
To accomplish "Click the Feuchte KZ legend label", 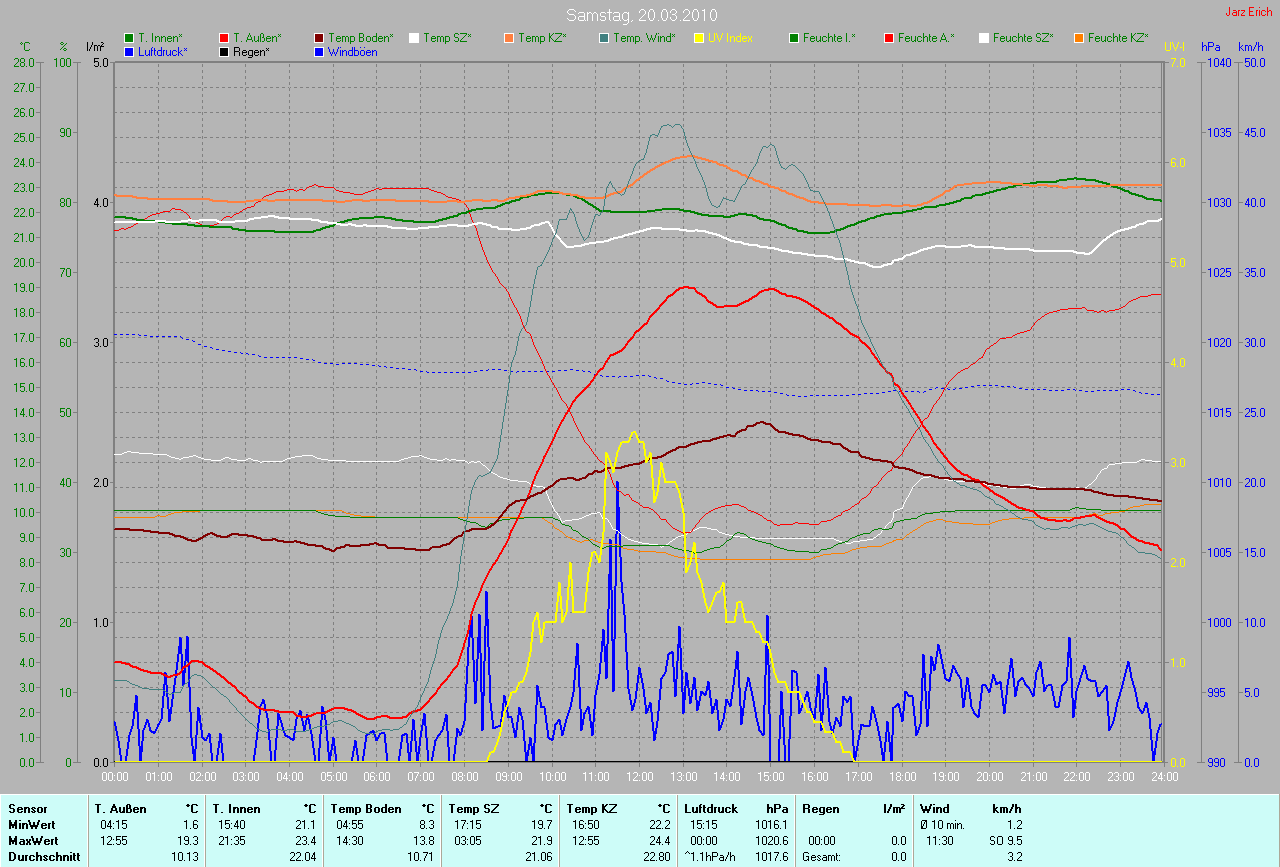I will [1118, 38].
